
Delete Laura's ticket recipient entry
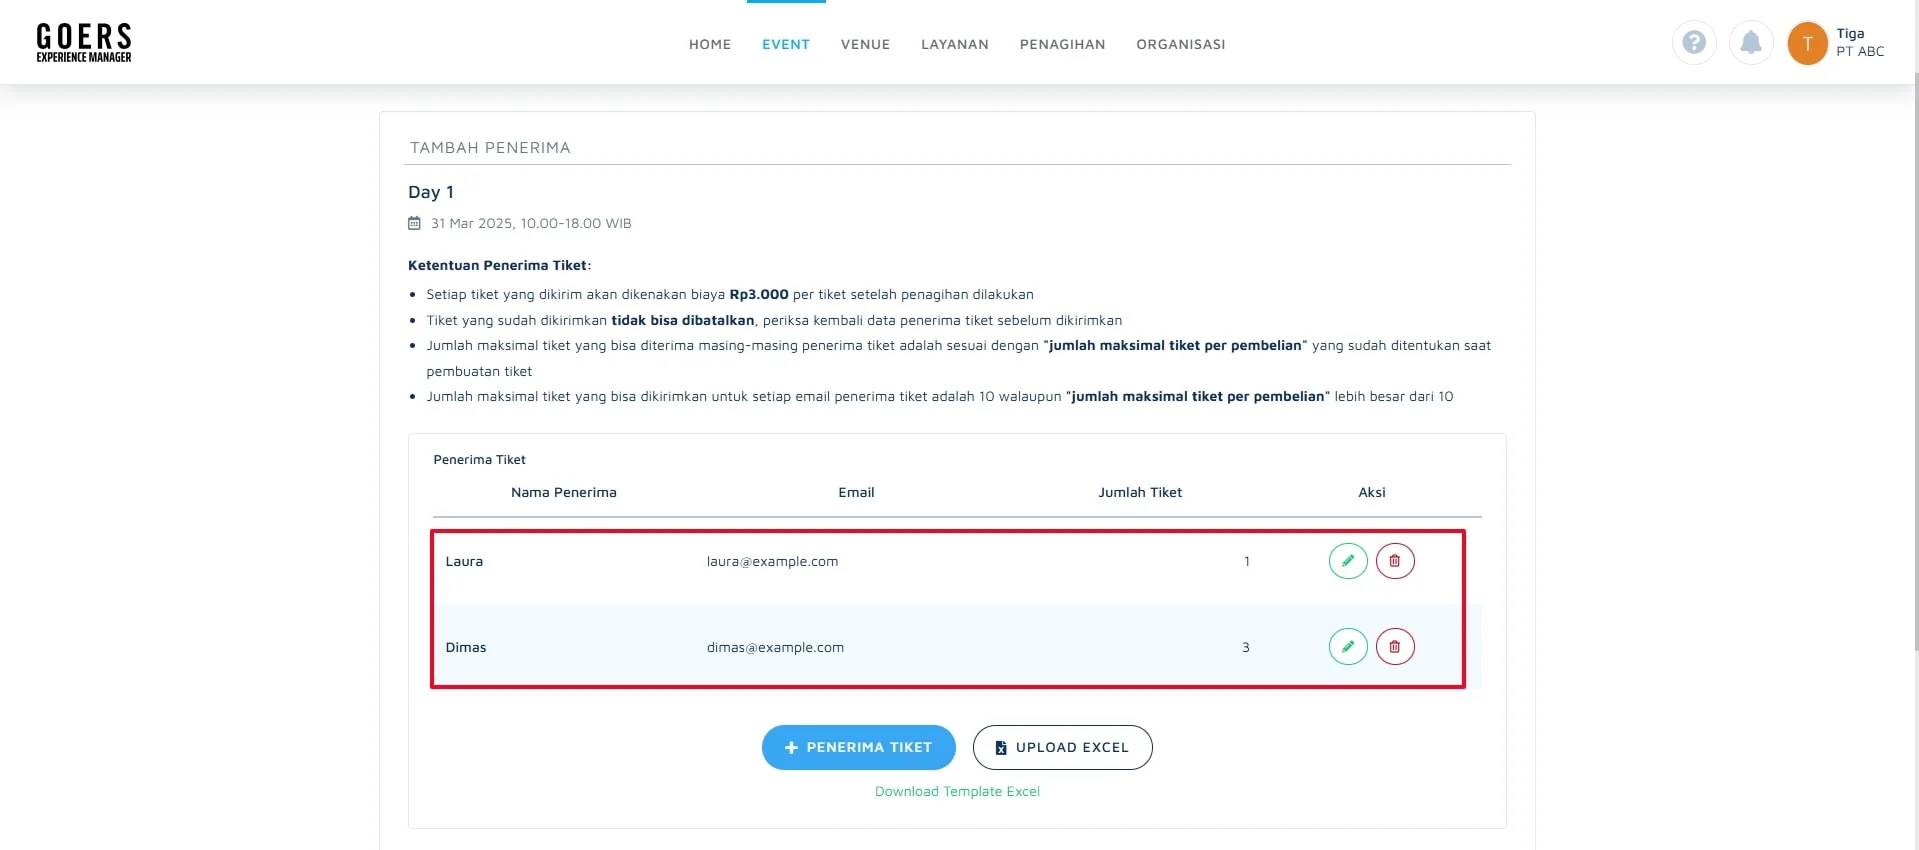[x=1395, y=561]
